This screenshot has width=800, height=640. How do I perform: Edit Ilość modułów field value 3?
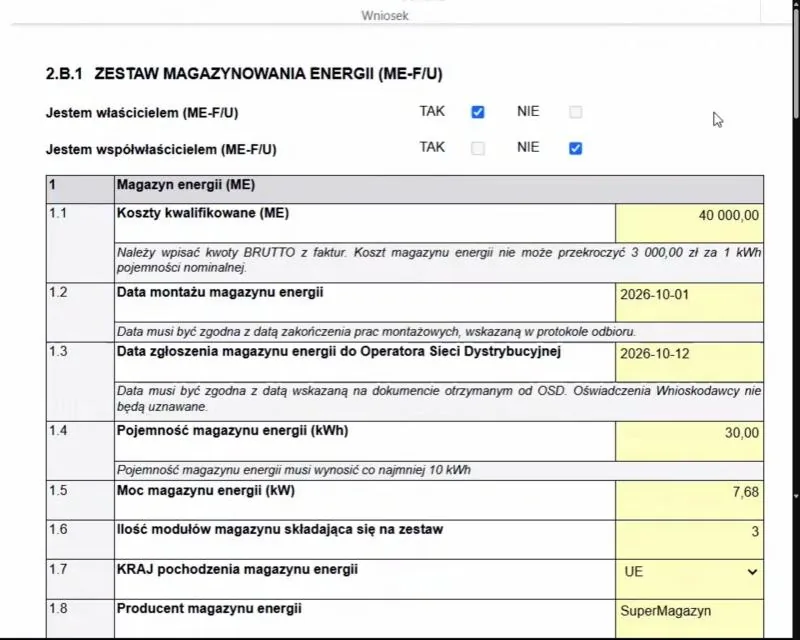click(689, 539)
